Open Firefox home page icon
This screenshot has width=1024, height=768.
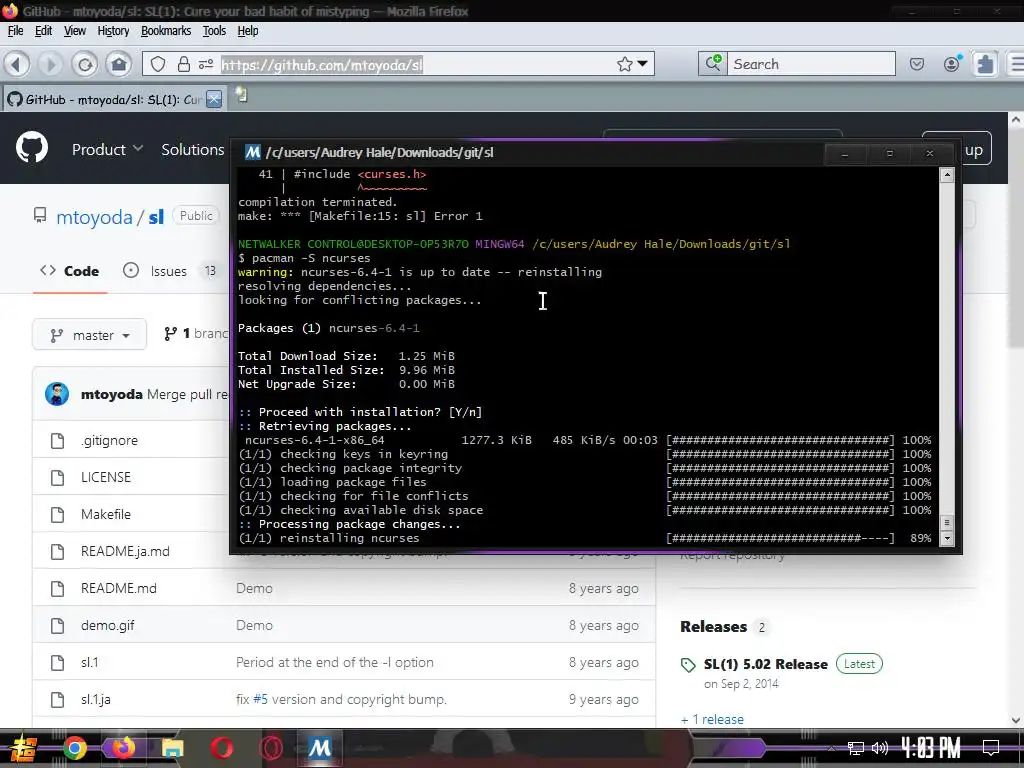point(119,64)
